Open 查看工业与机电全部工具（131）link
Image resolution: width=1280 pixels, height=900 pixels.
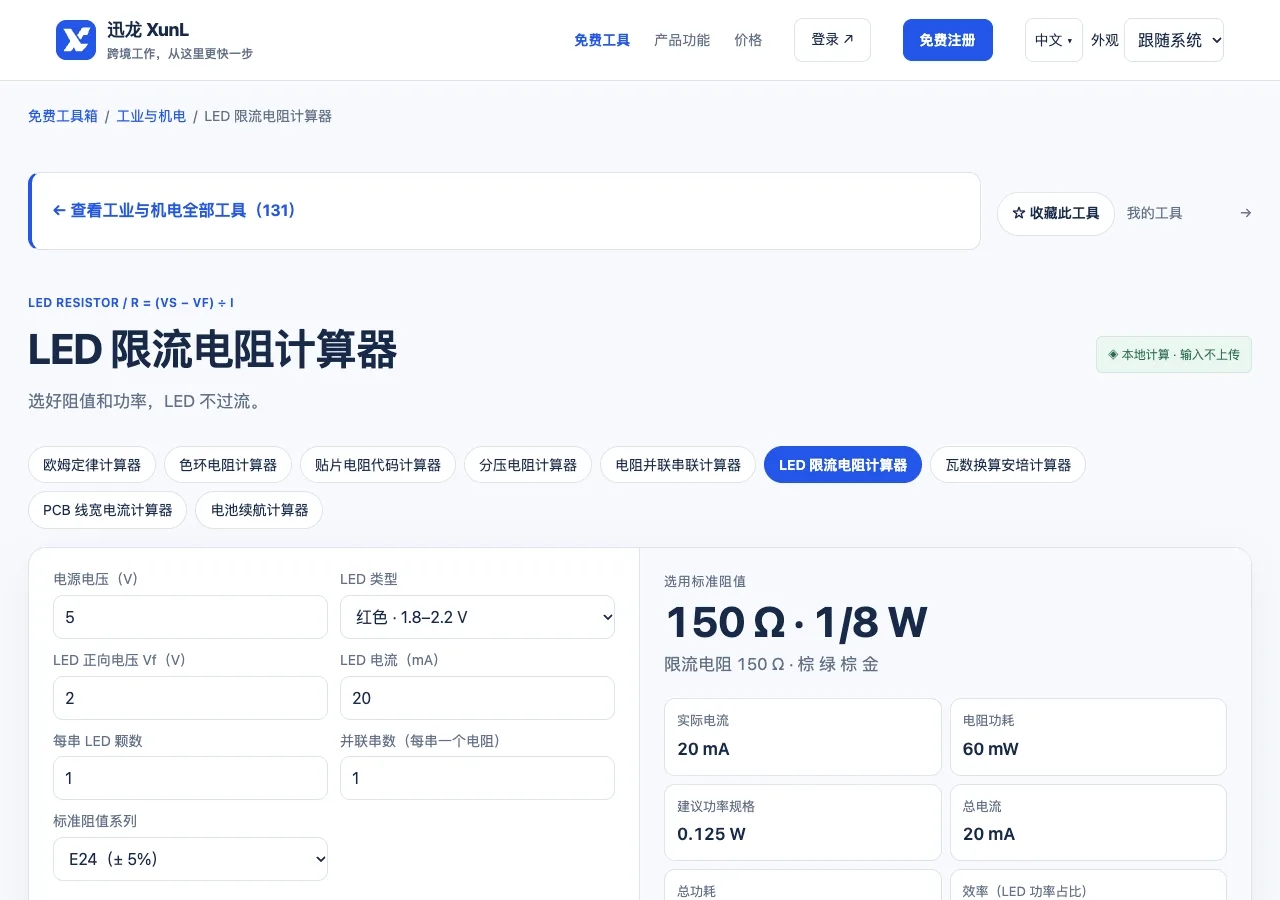point(174,211)
